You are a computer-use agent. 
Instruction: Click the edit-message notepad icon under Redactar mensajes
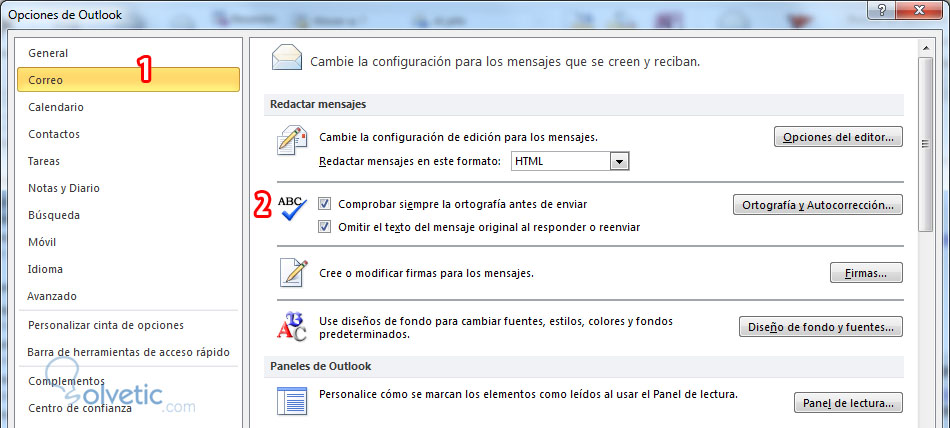(291, 141)
